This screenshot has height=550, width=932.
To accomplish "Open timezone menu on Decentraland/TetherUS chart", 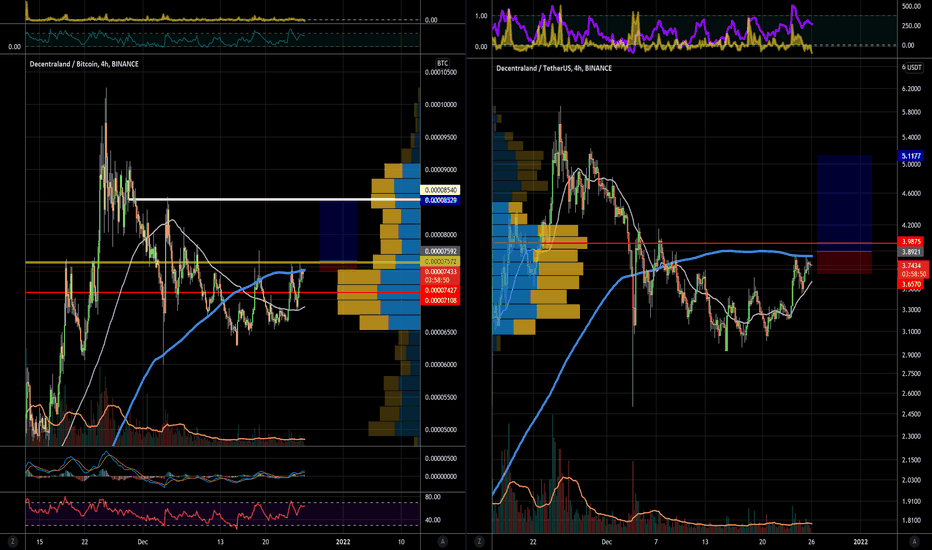I will pyautogui.click(x=480, y=541).
